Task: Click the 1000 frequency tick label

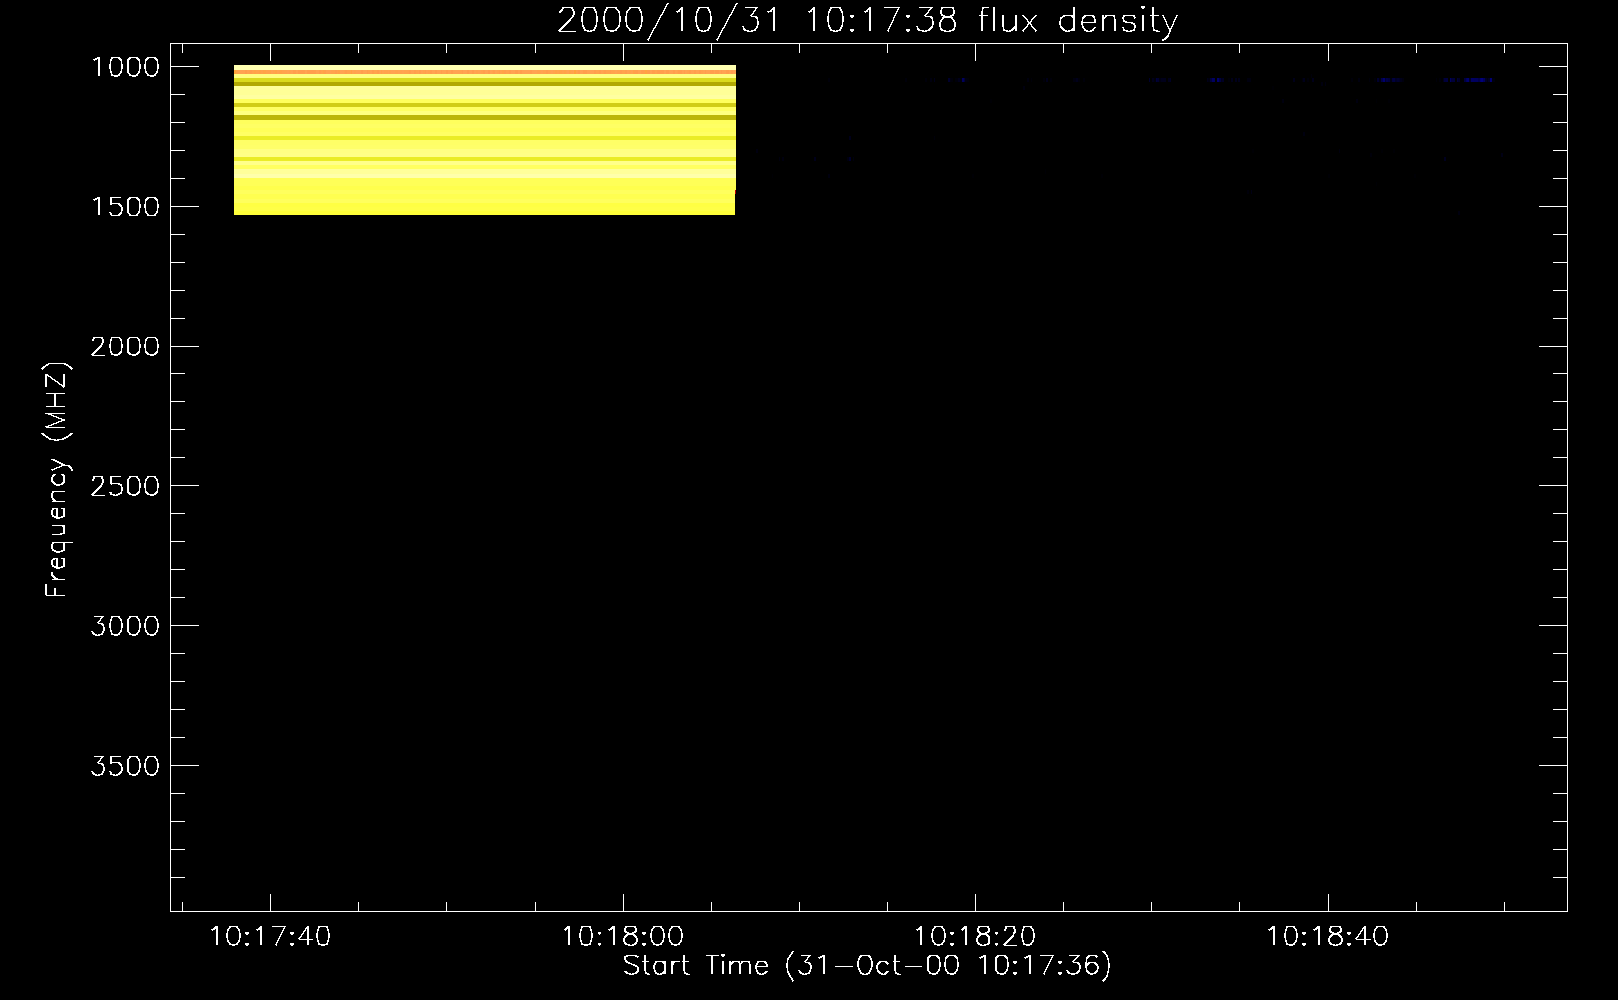Action: [125, 67]
